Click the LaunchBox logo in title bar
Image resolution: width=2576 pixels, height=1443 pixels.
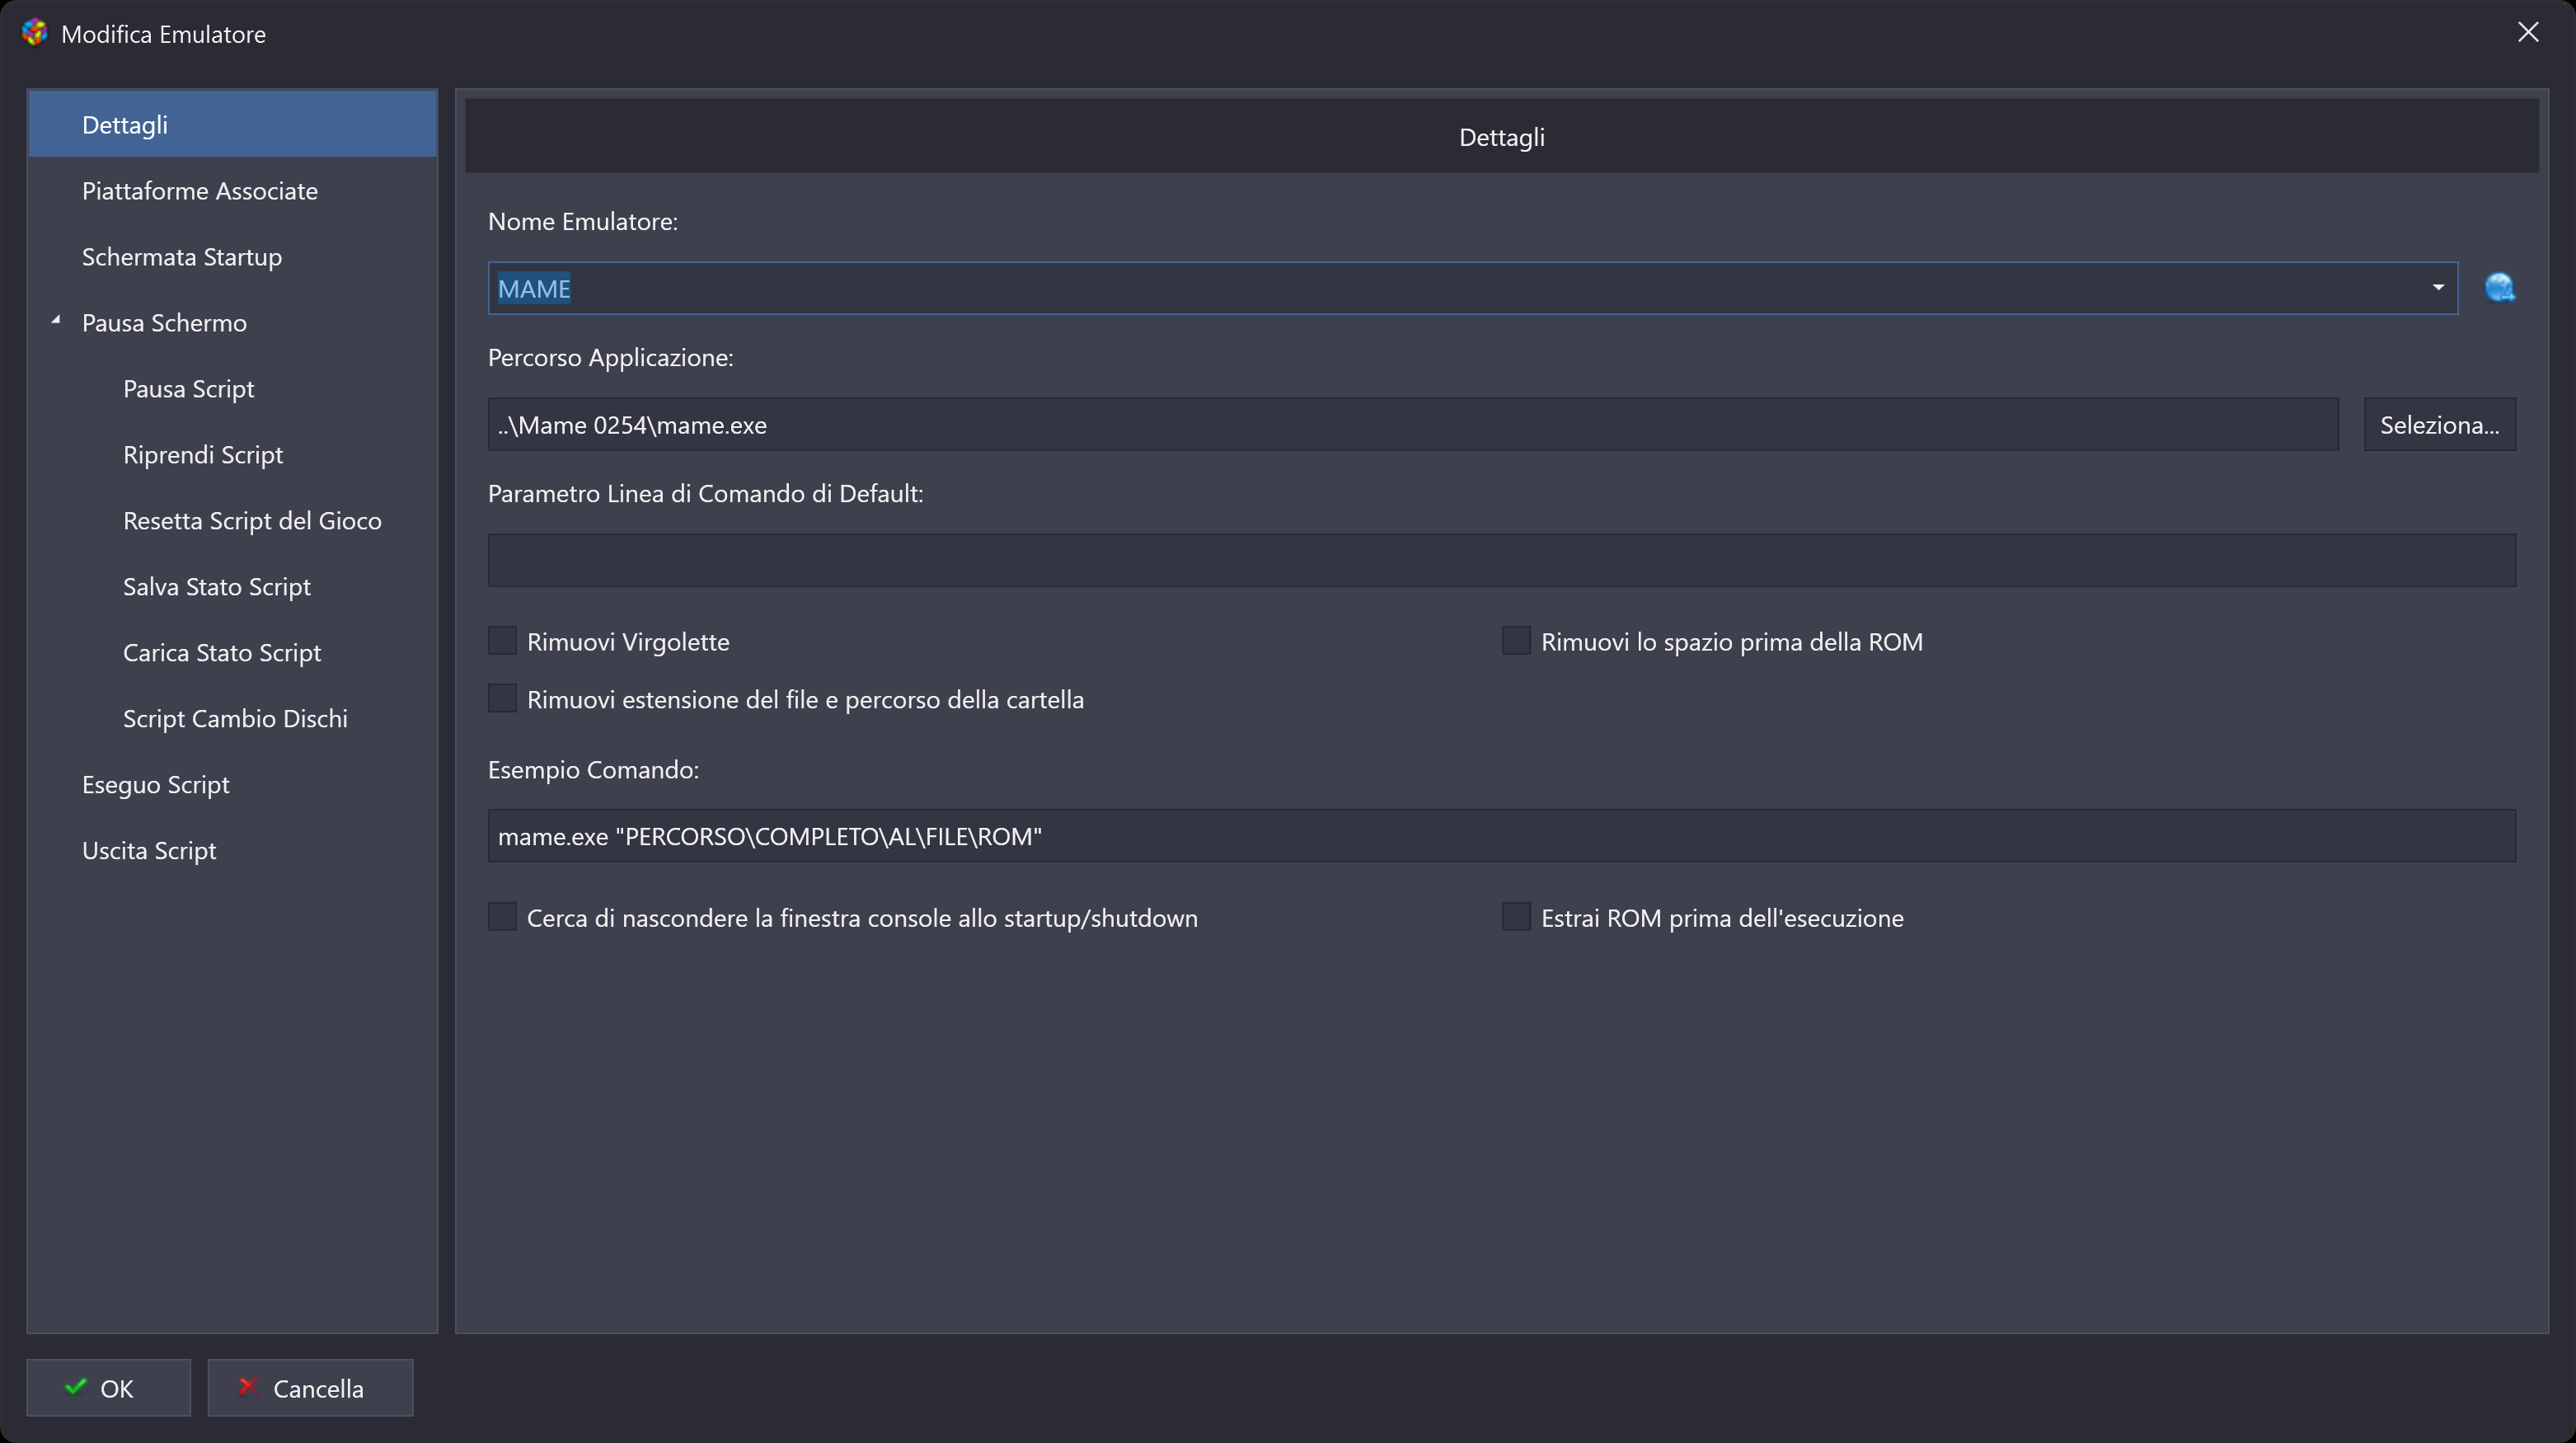35,33
